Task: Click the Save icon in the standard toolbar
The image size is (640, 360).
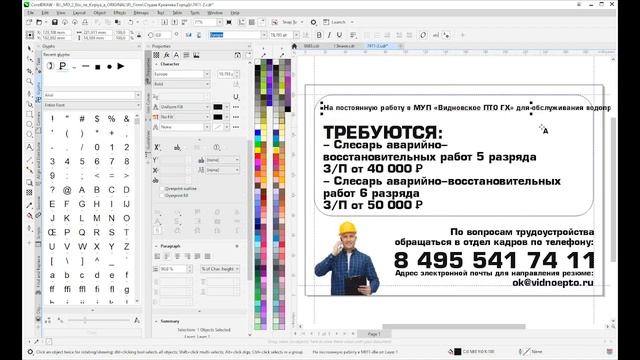Action: 55,22
